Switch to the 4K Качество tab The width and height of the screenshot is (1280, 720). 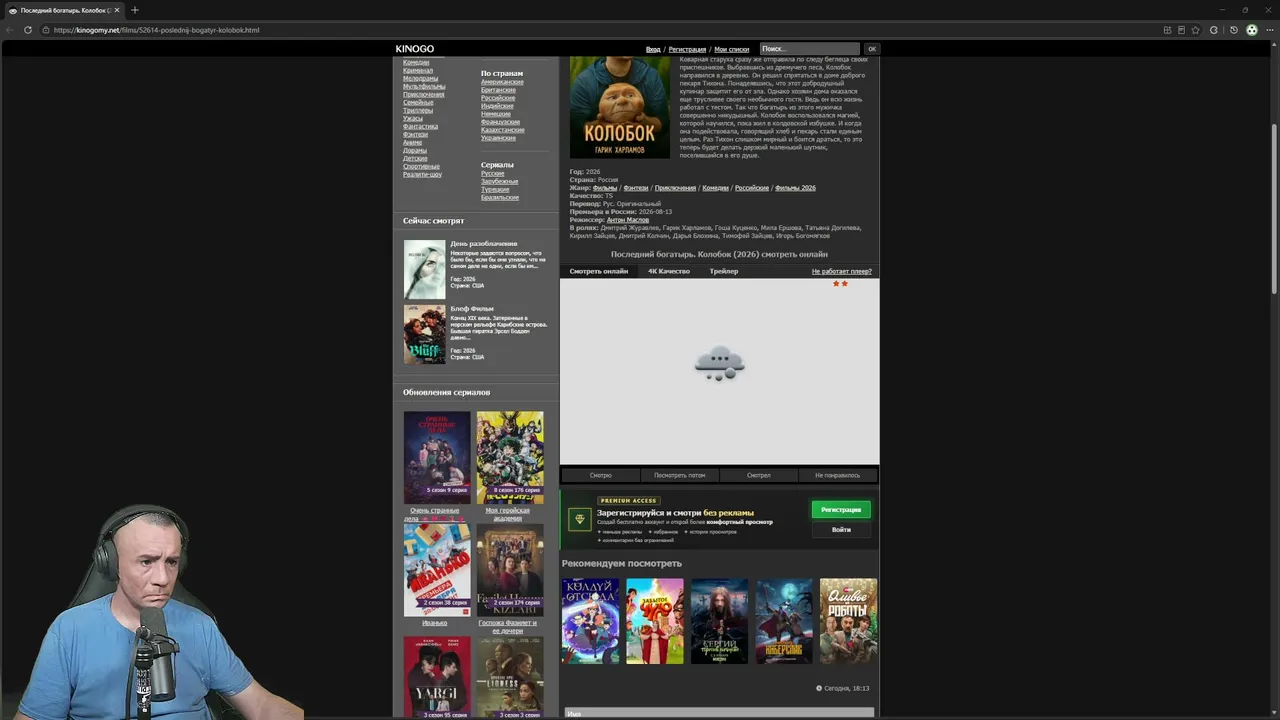669,271
